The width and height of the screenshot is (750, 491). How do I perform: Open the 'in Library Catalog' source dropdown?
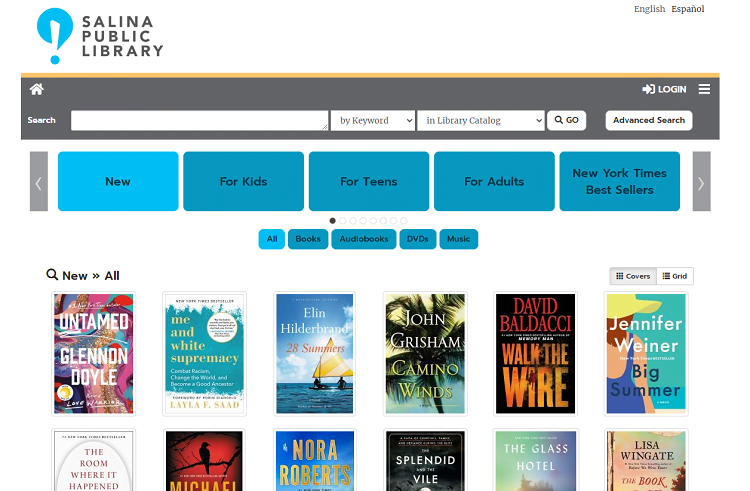[x=481, y=120]
